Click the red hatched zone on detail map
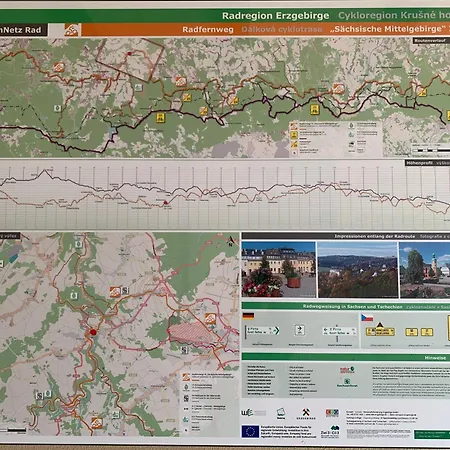Image resolution: width=450 pixels, height=450 pixels. tap(189, 332)
